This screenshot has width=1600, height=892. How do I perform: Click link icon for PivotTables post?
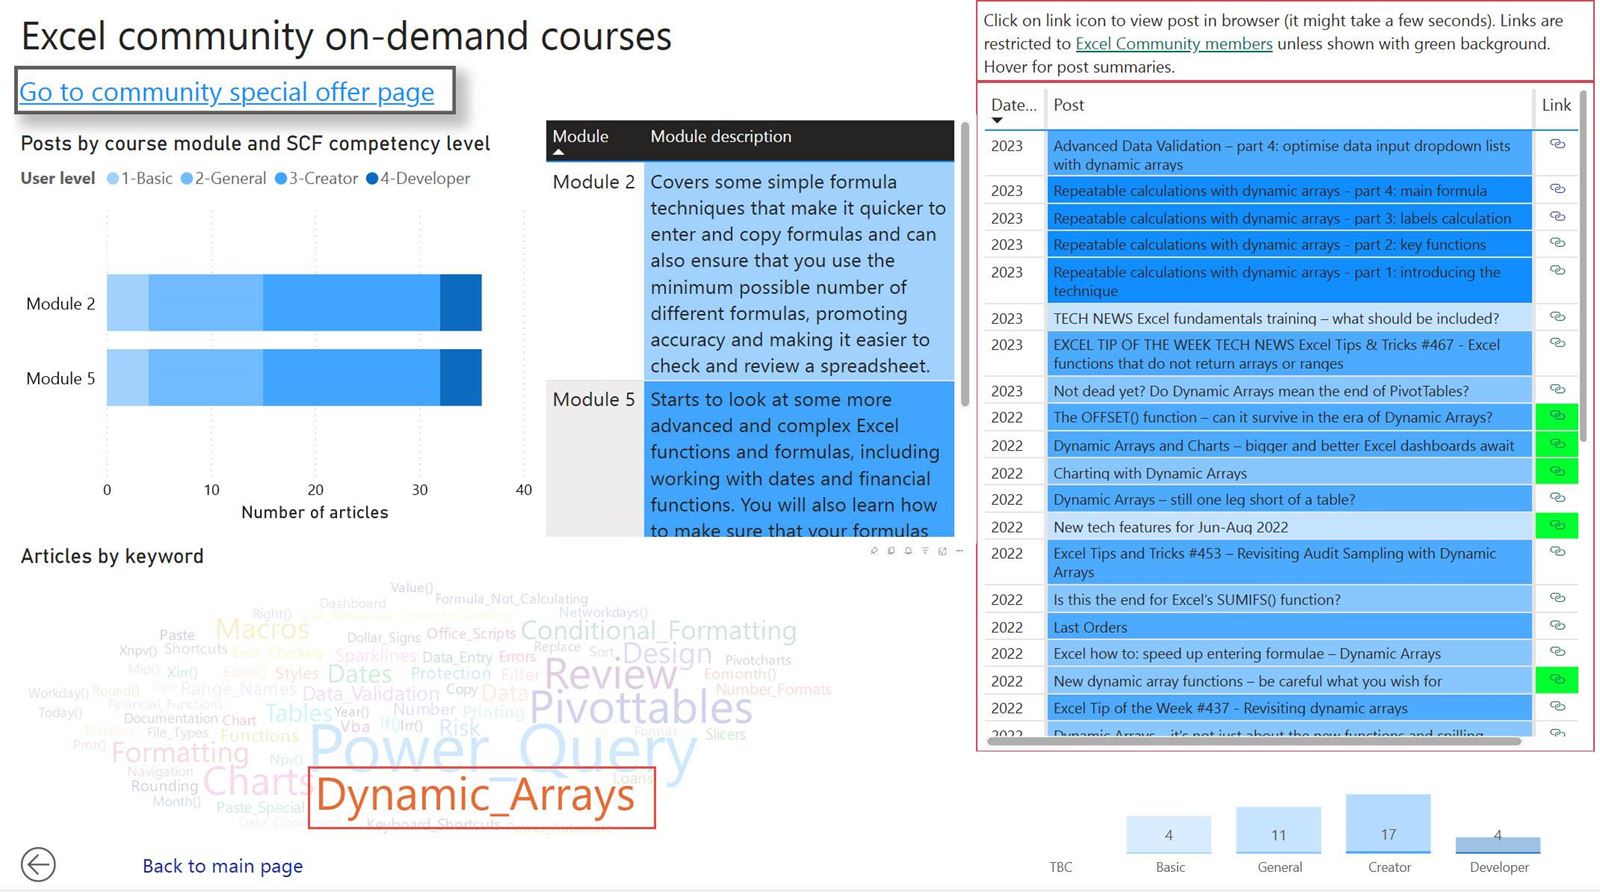[x=1557, y=389]
